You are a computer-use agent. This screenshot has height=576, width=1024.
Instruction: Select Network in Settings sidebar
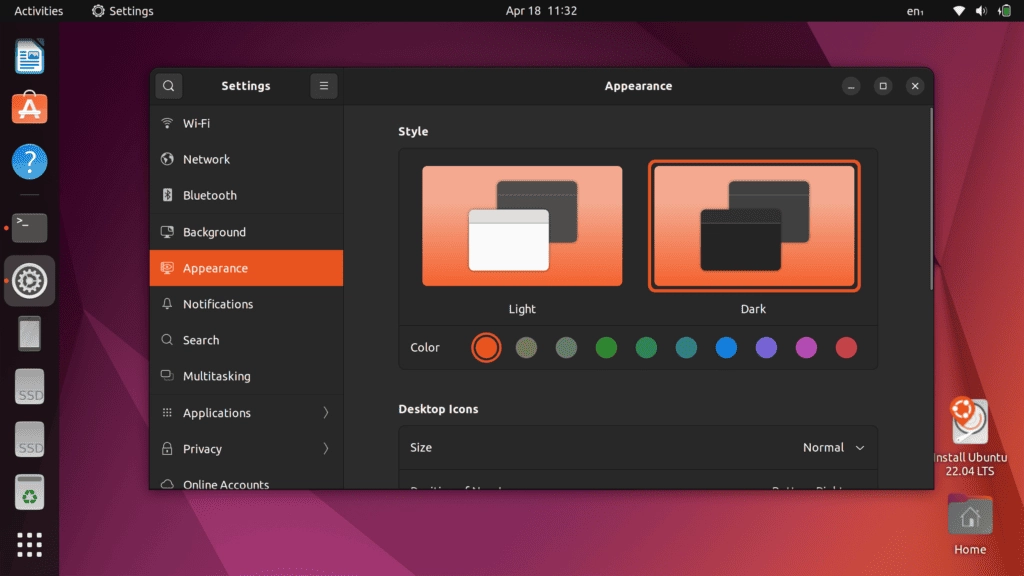[x=246, y=159]
